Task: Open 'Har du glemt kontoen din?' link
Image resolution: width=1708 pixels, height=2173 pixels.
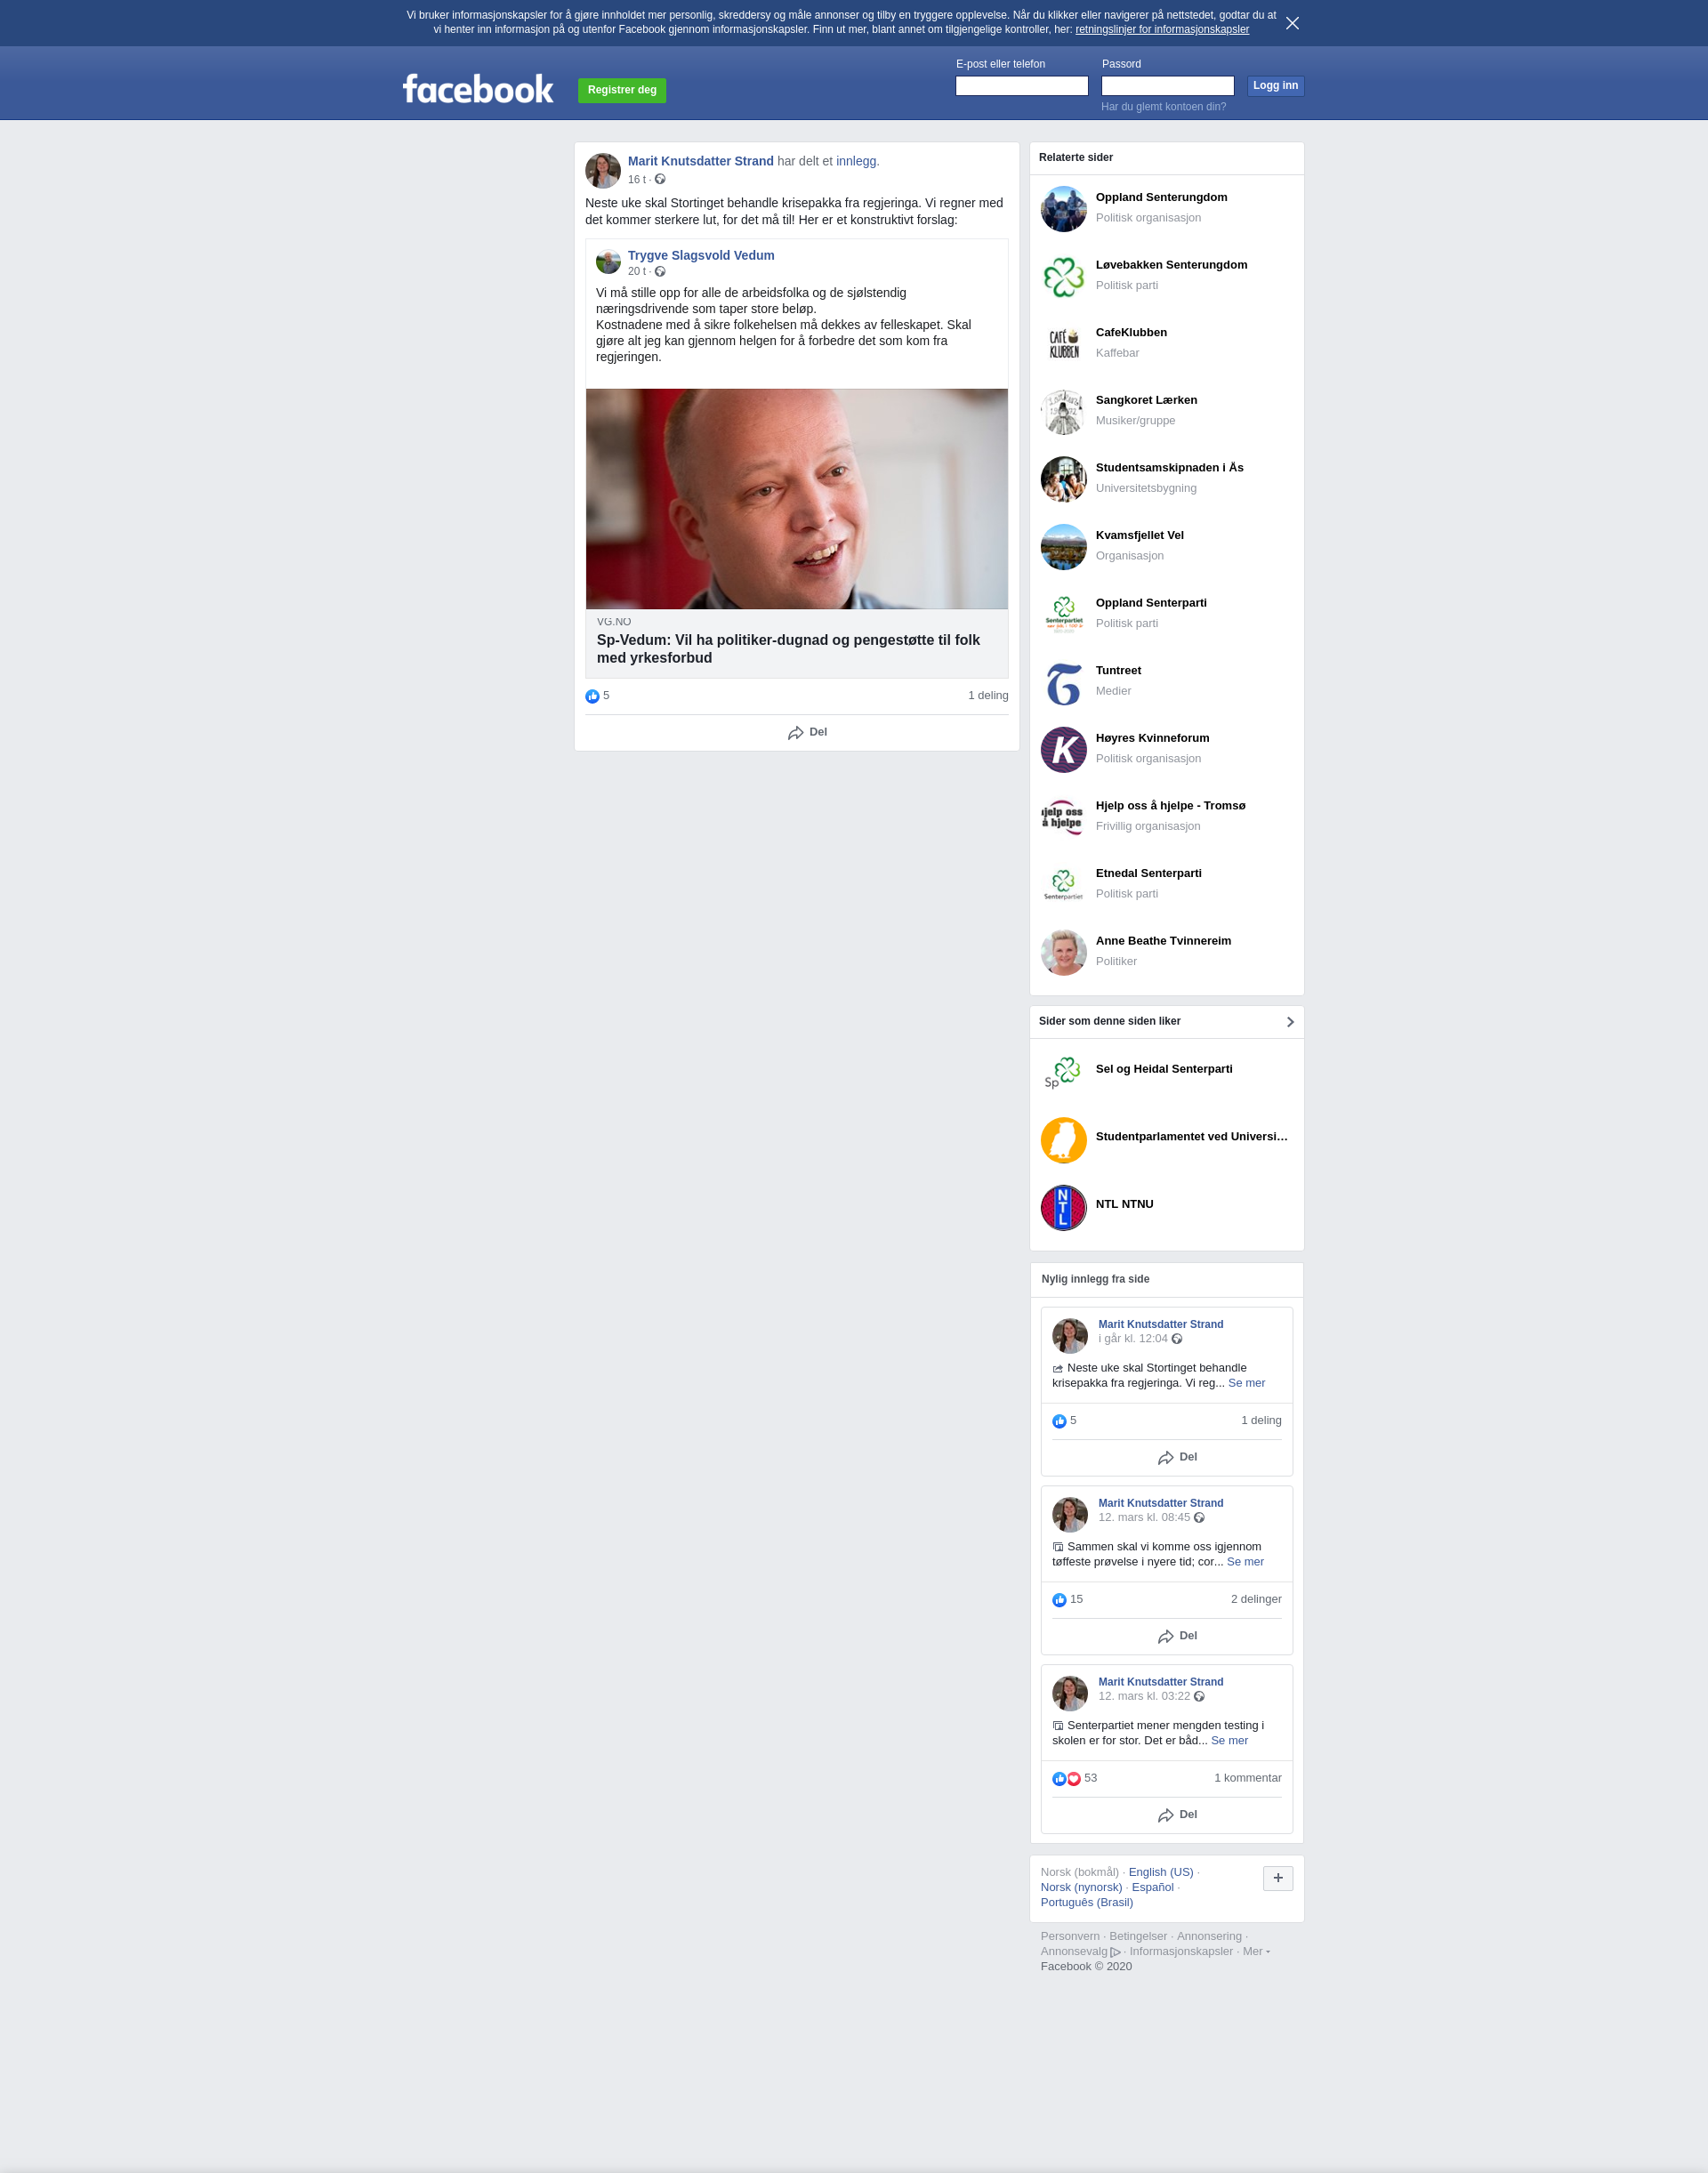Action: click(1163, 107)
